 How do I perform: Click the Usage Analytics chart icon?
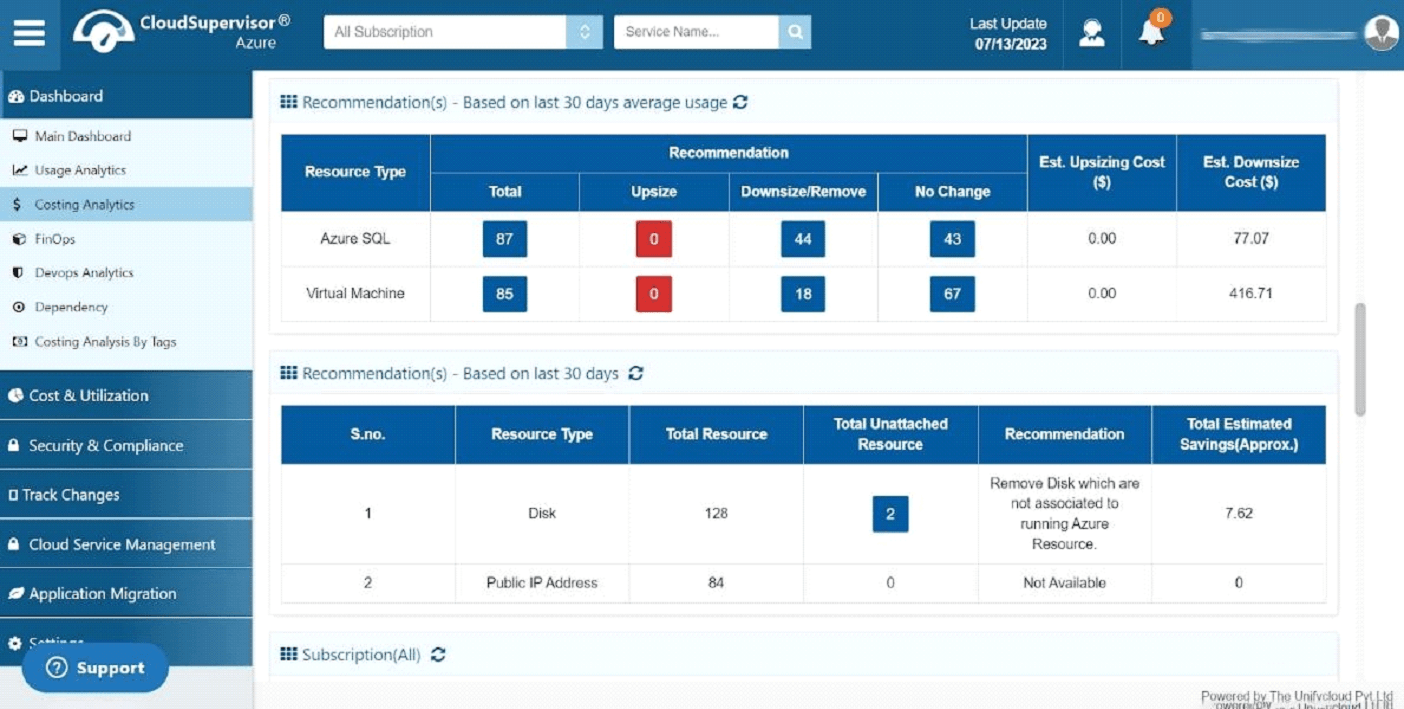click(x=19, y=170)
